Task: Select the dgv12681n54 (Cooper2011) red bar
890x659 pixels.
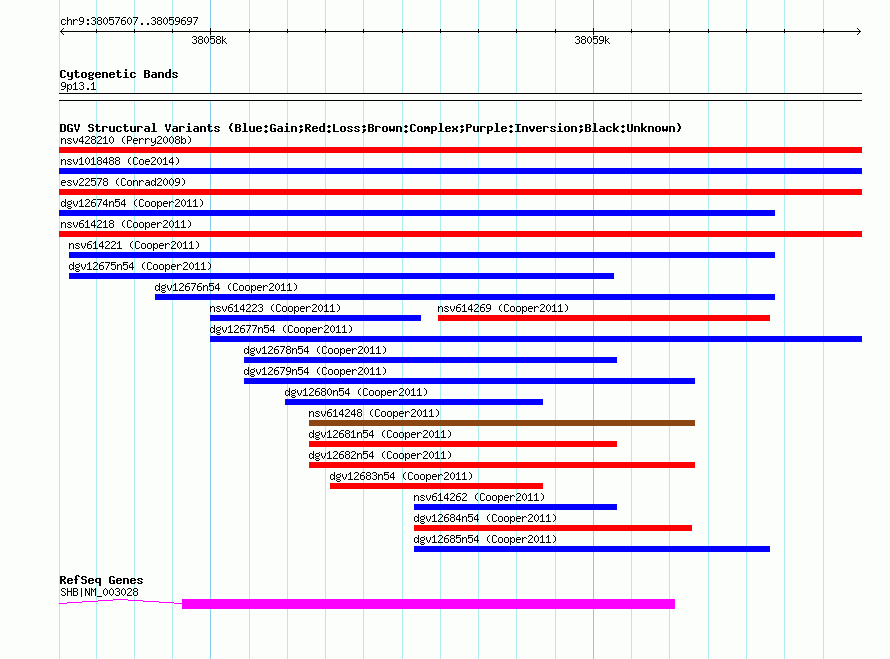Action: 463,444
